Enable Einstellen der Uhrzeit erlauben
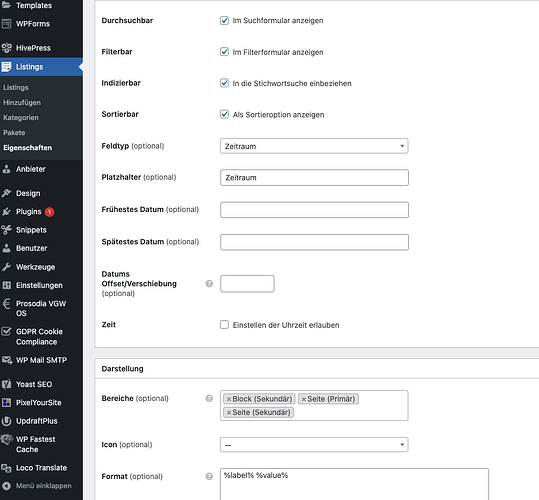 tap(224, 325)
